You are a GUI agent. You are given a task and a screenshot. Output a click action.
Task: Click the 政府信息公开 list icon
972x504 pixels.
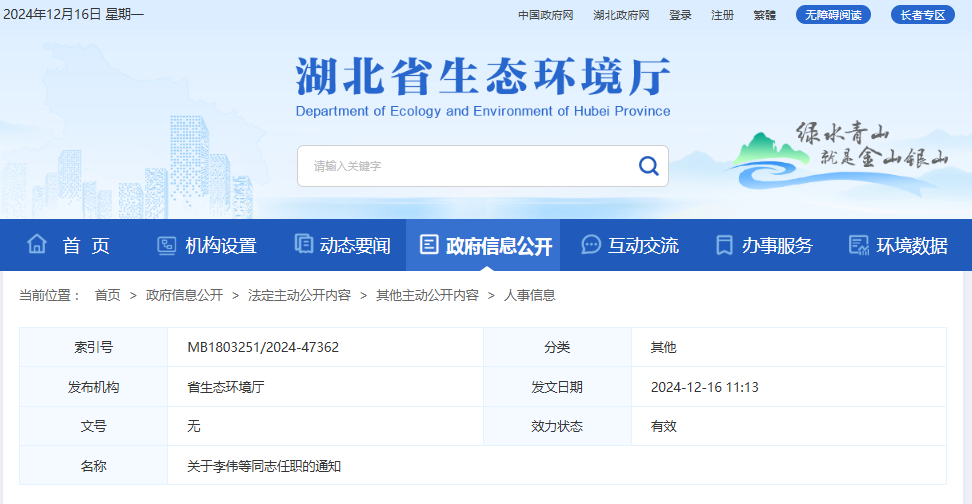tap(429, 245)
